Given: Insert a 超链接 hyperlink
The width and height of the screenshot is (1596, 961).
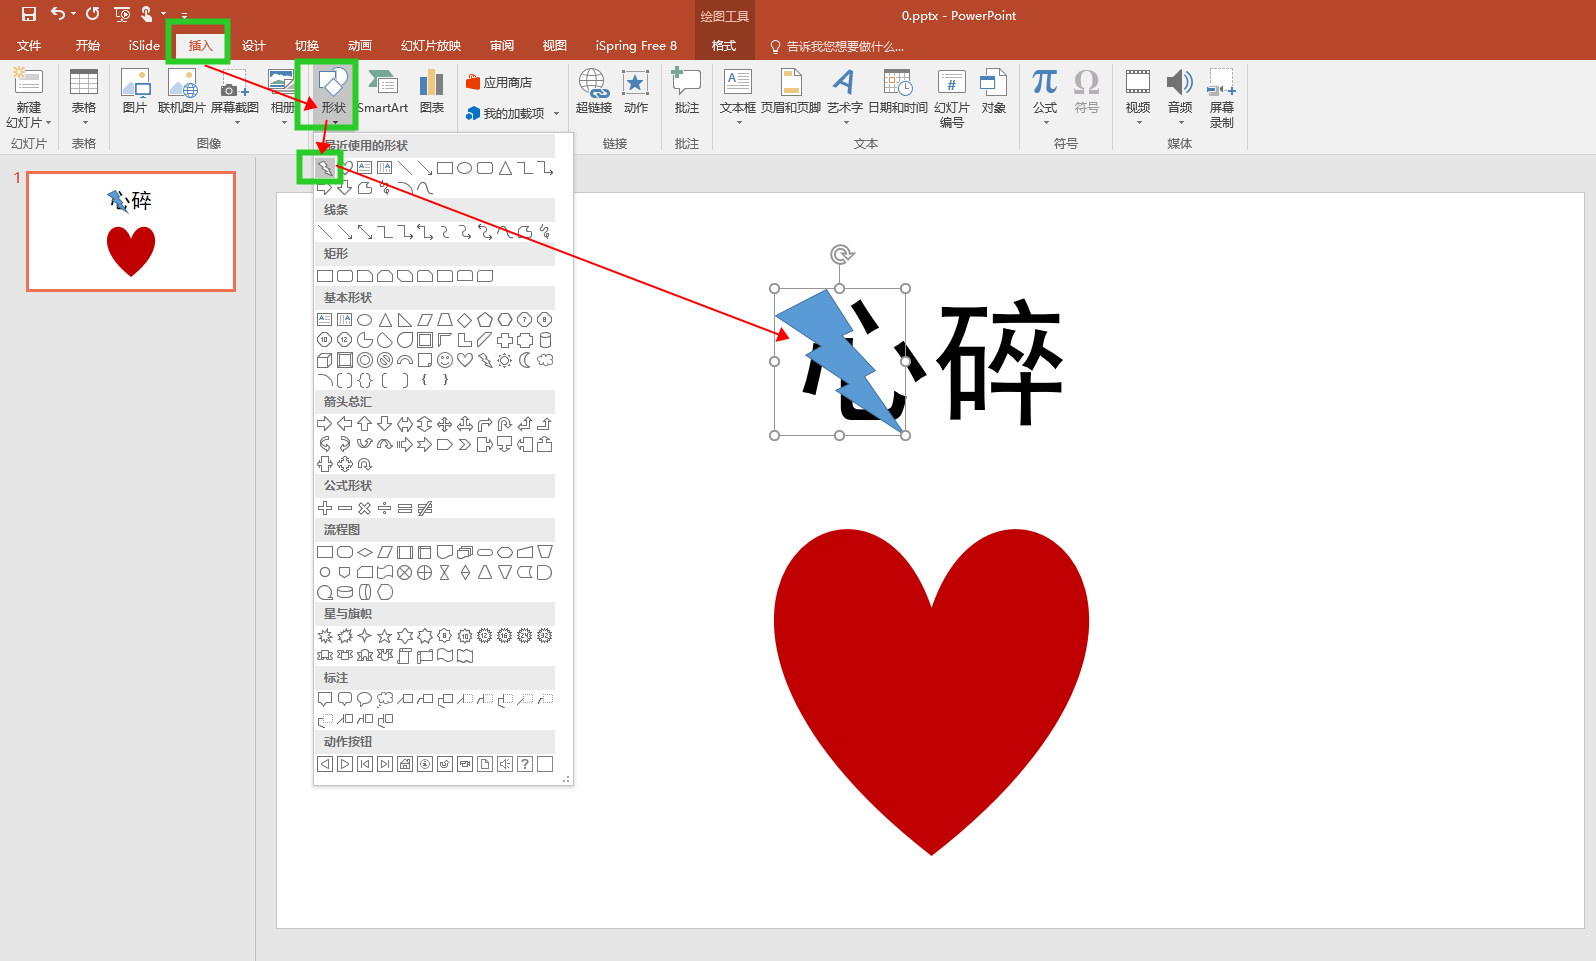Looking at the screenshot, I should (593, 90).
